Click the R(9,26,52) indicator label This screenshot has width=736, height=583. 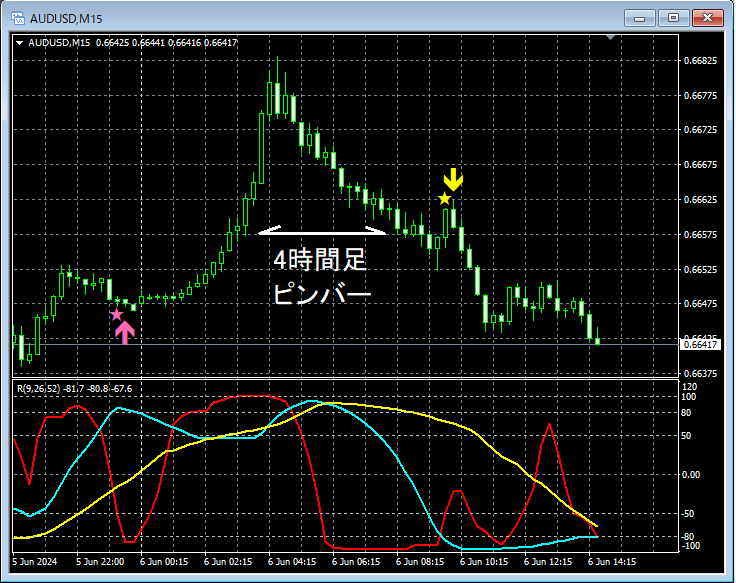pyautogui.click(x=39, y=389)
